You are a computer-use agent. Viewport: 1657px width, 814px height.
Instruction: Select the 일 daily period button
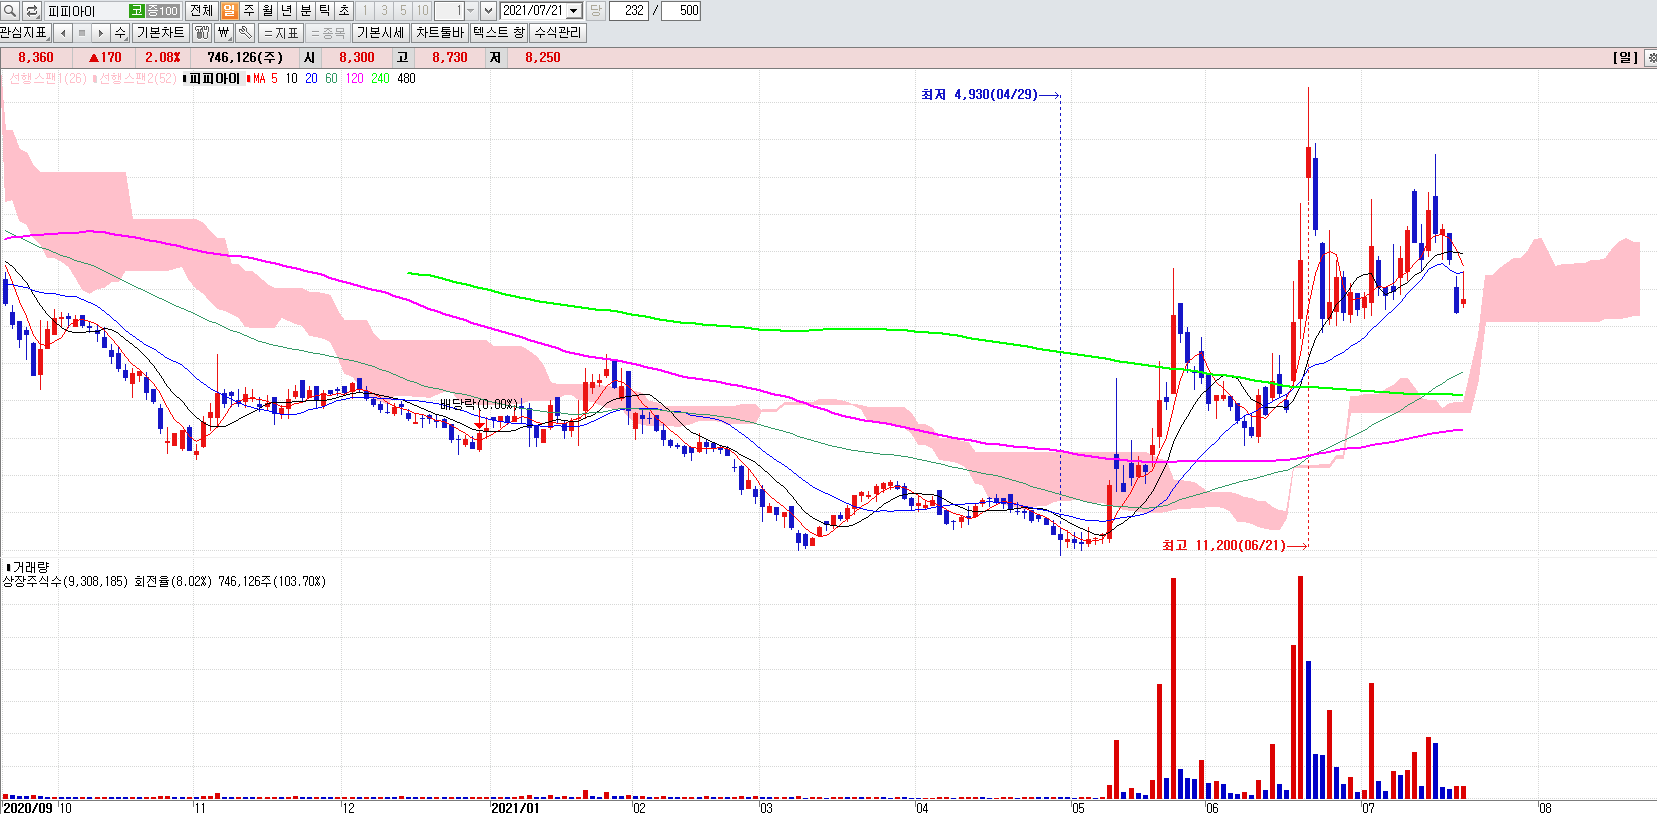(x=229, y=10)
